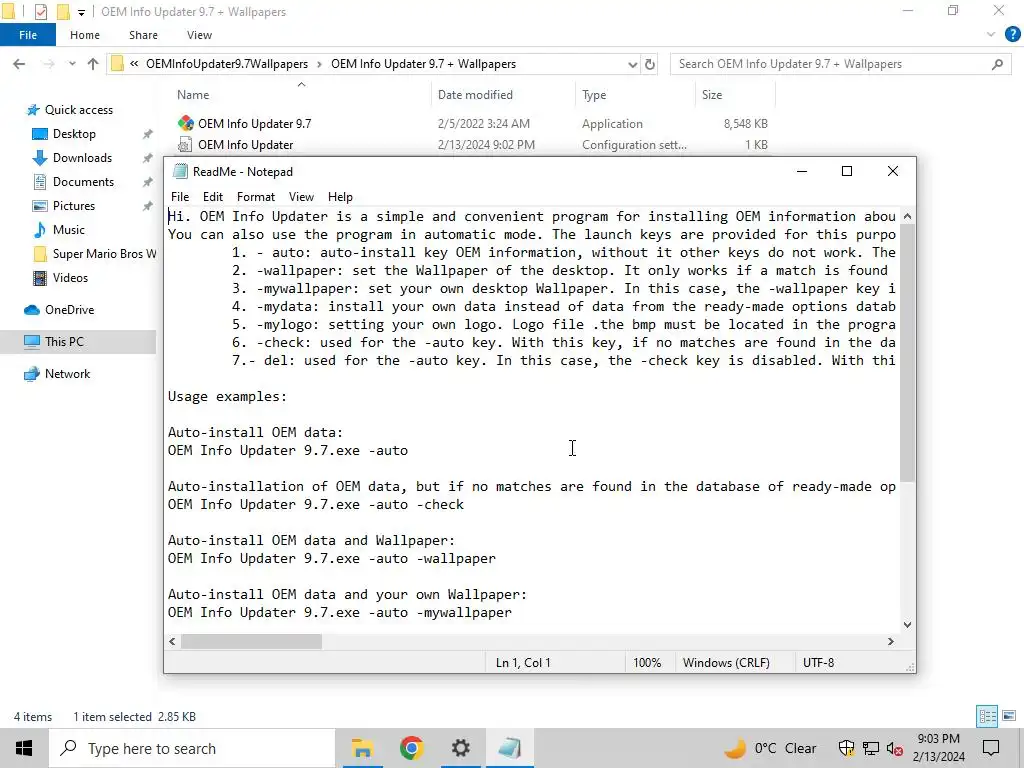The height and width of the screenshot is (768, 1024).
Task: Open Quick access in navigation pane
Action: [x=78, y=110]
